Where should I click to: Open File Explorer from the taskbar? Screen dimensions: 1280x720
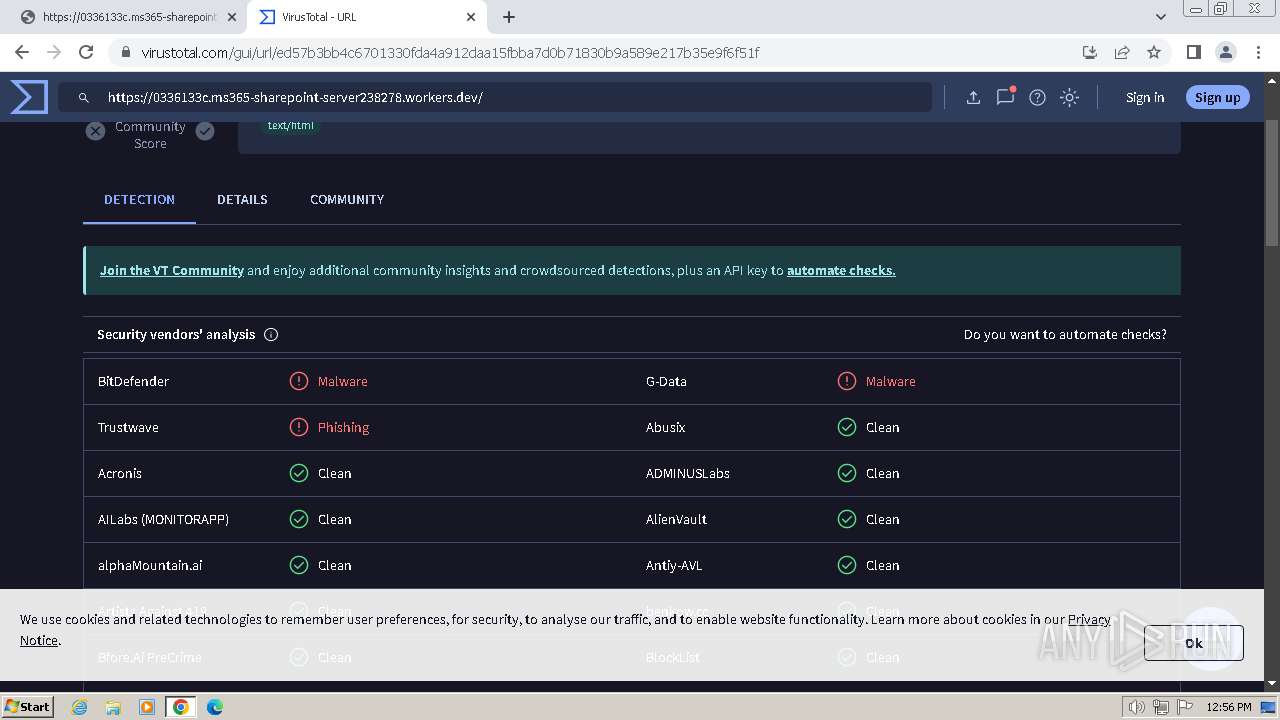(113, 707)
